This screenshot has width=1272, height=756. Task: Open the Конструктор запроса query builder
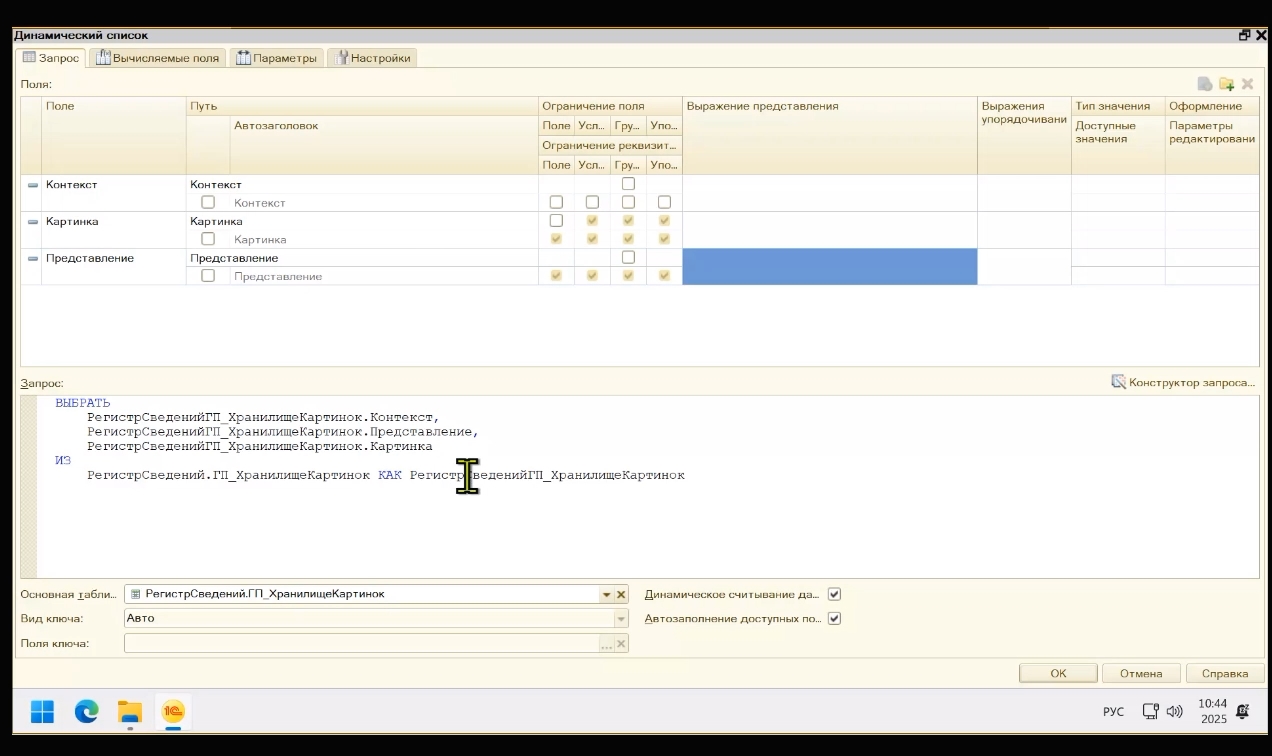pyautogui.click(x=1183, y=382)
